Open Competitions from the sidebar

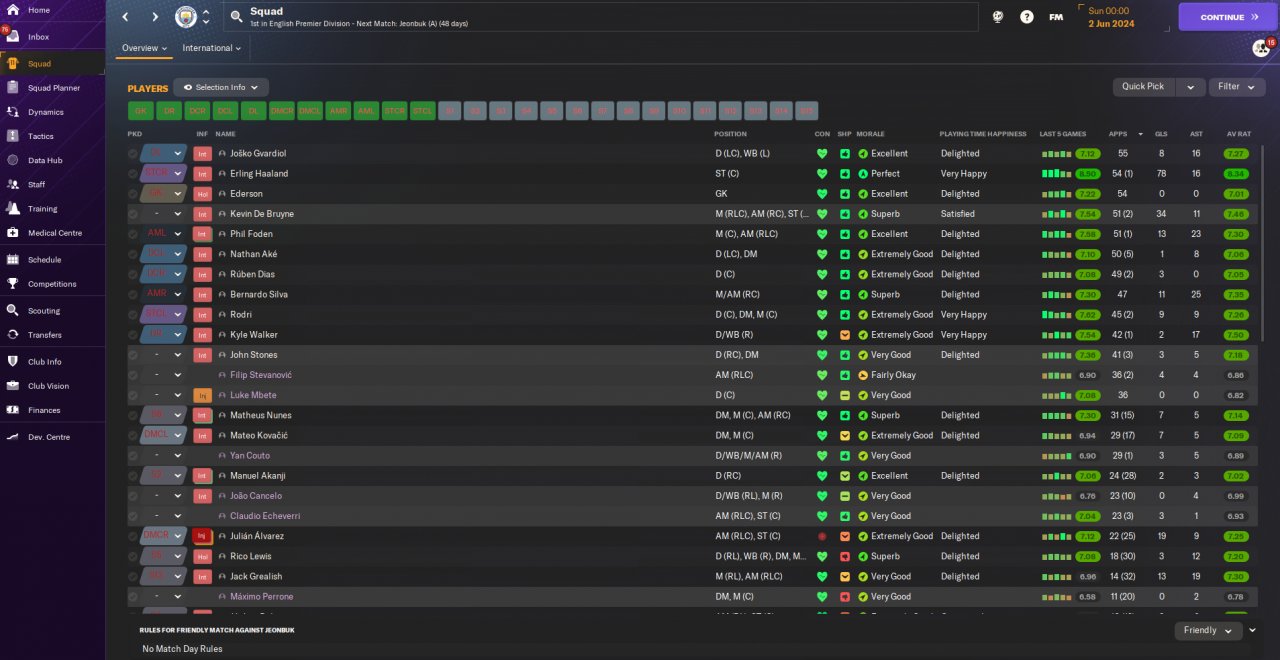coord(52,284)
